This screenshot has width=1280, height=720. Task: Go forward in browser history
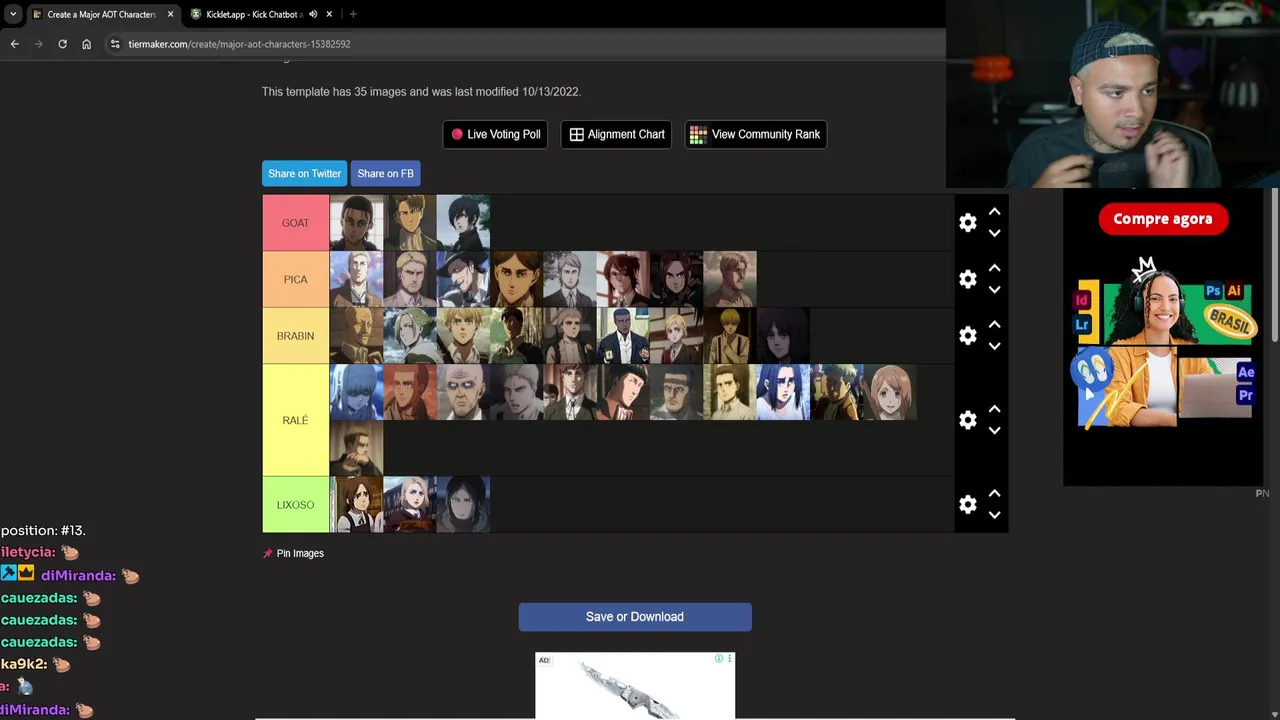tap(38, 44)
